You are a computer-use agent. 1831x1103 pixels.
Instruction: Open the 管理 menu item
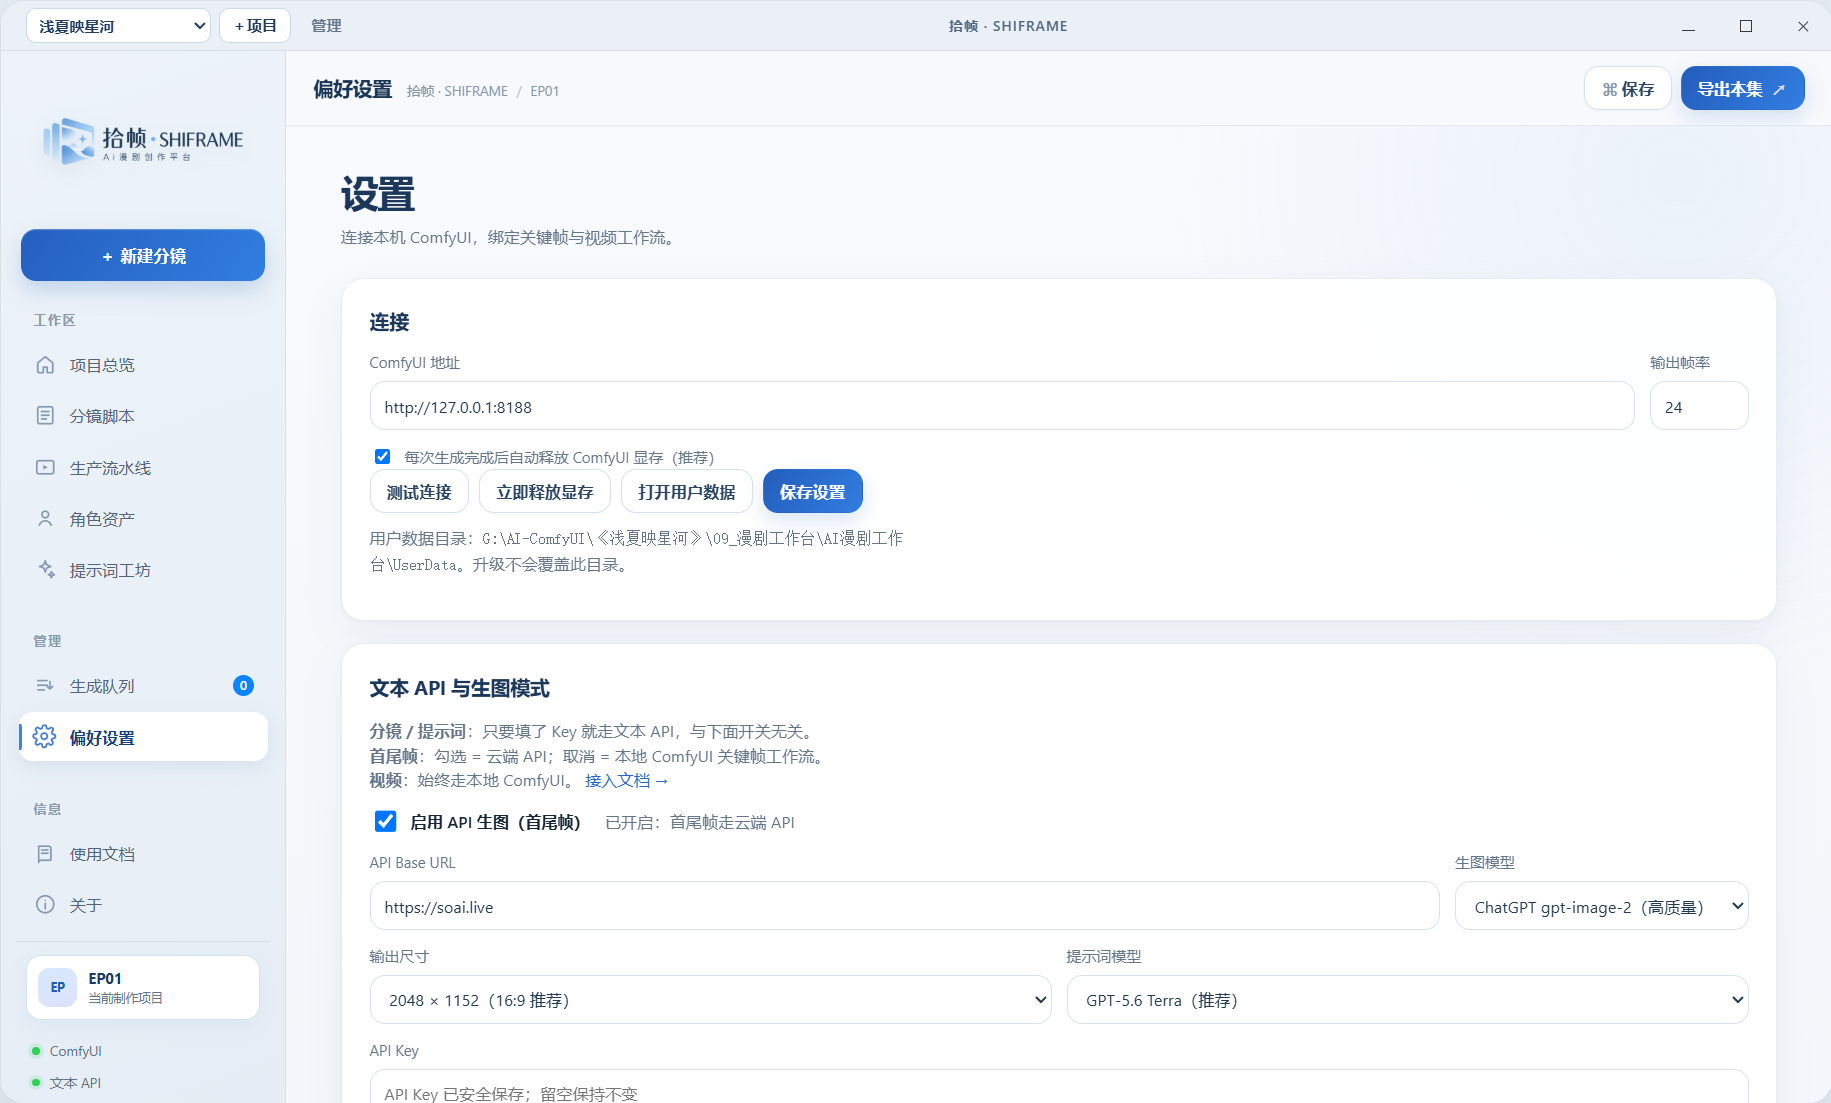pyautogui.click(x=326, y=26)
